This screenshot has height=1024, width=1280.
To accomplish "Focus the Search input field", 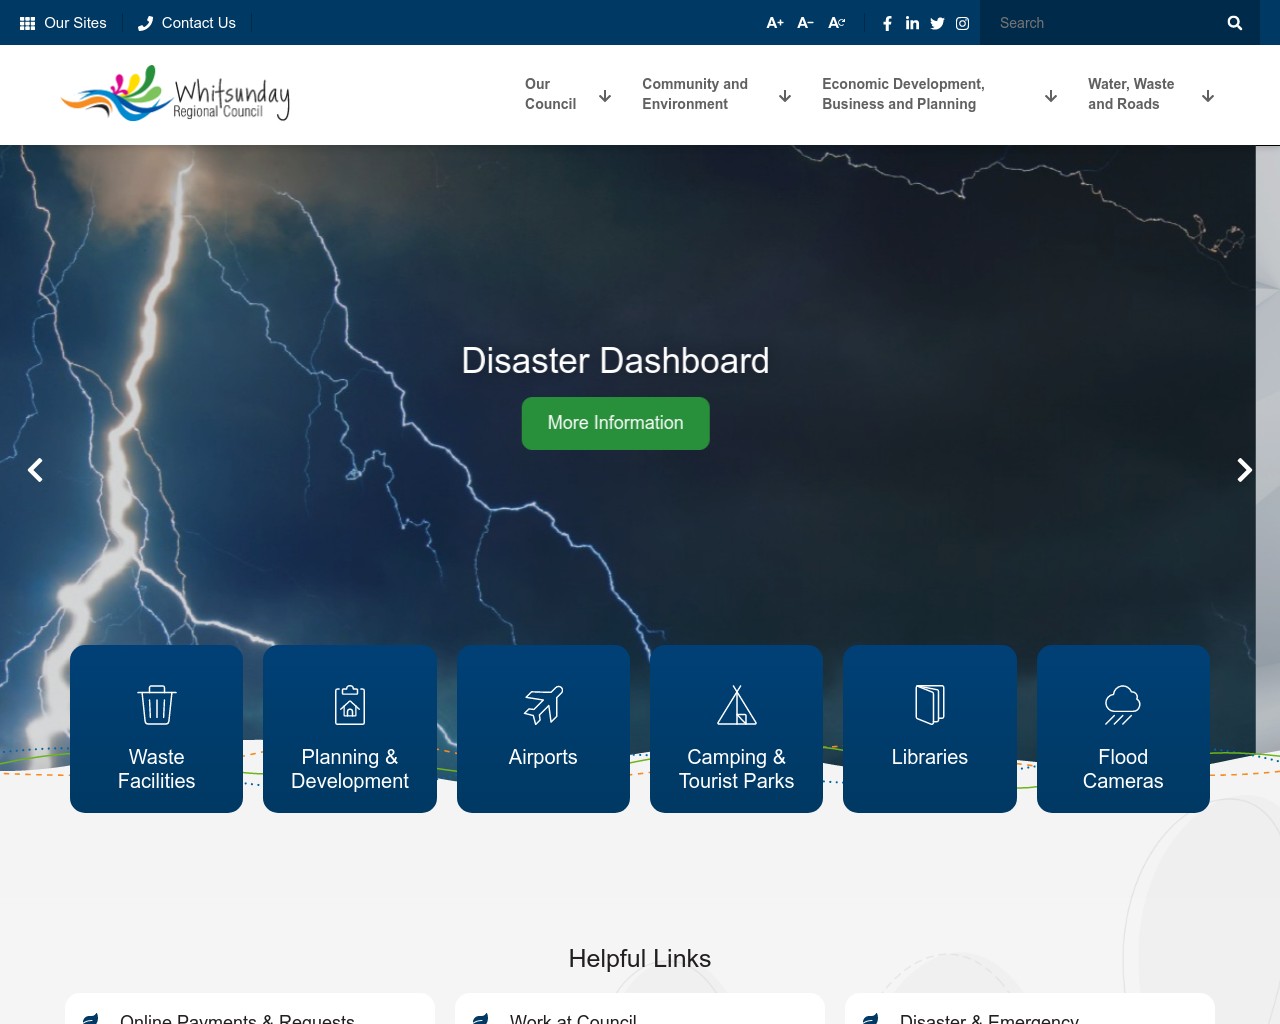I will [1100, 23].
